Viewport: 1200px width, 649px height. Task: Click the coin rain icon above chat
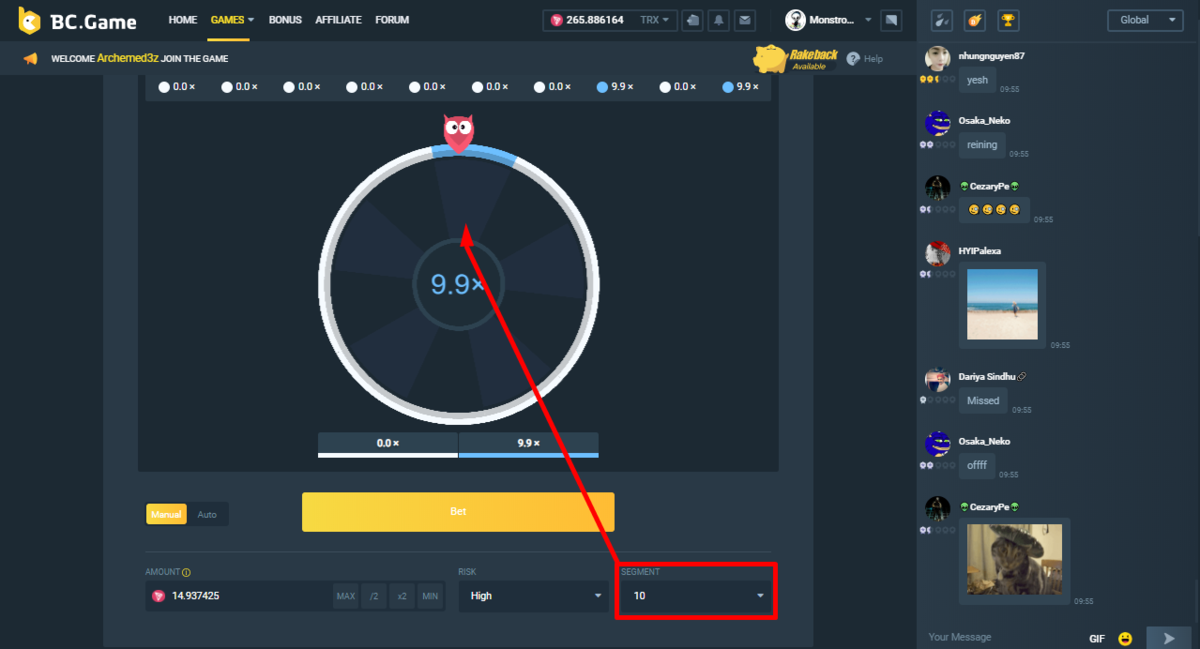[973, 20]
